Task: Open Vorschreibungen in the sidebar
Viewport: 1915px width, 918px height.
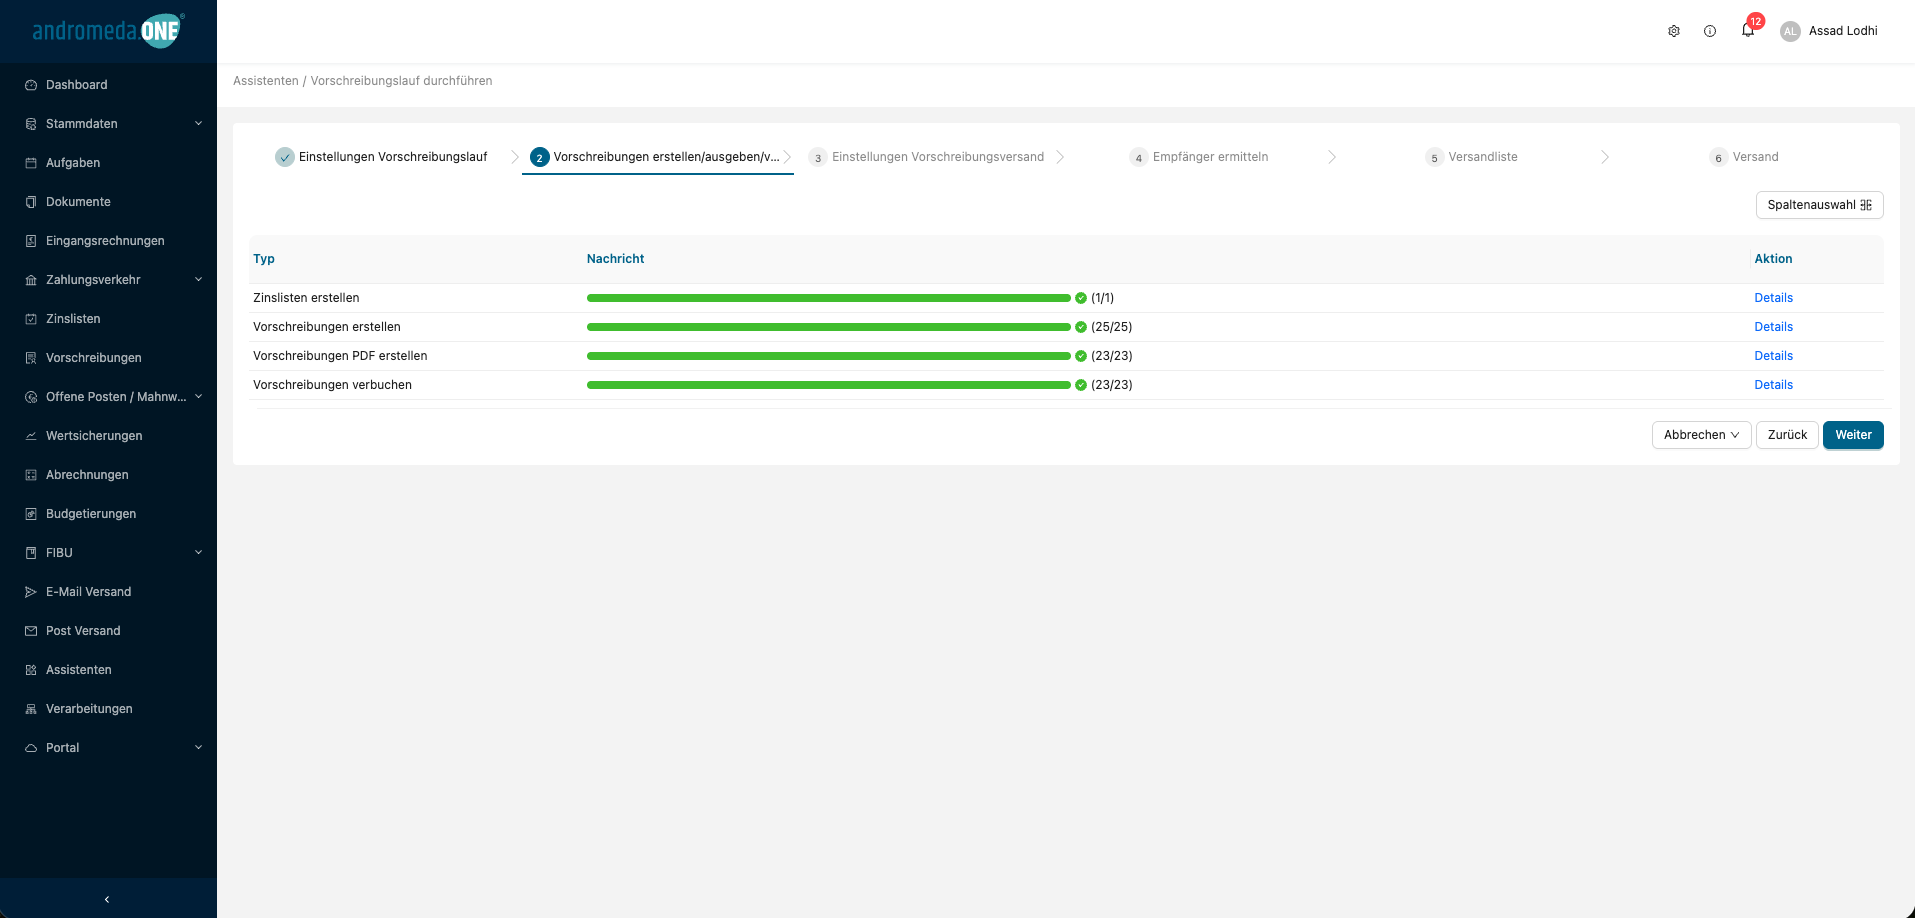Action: coord(93,358)
